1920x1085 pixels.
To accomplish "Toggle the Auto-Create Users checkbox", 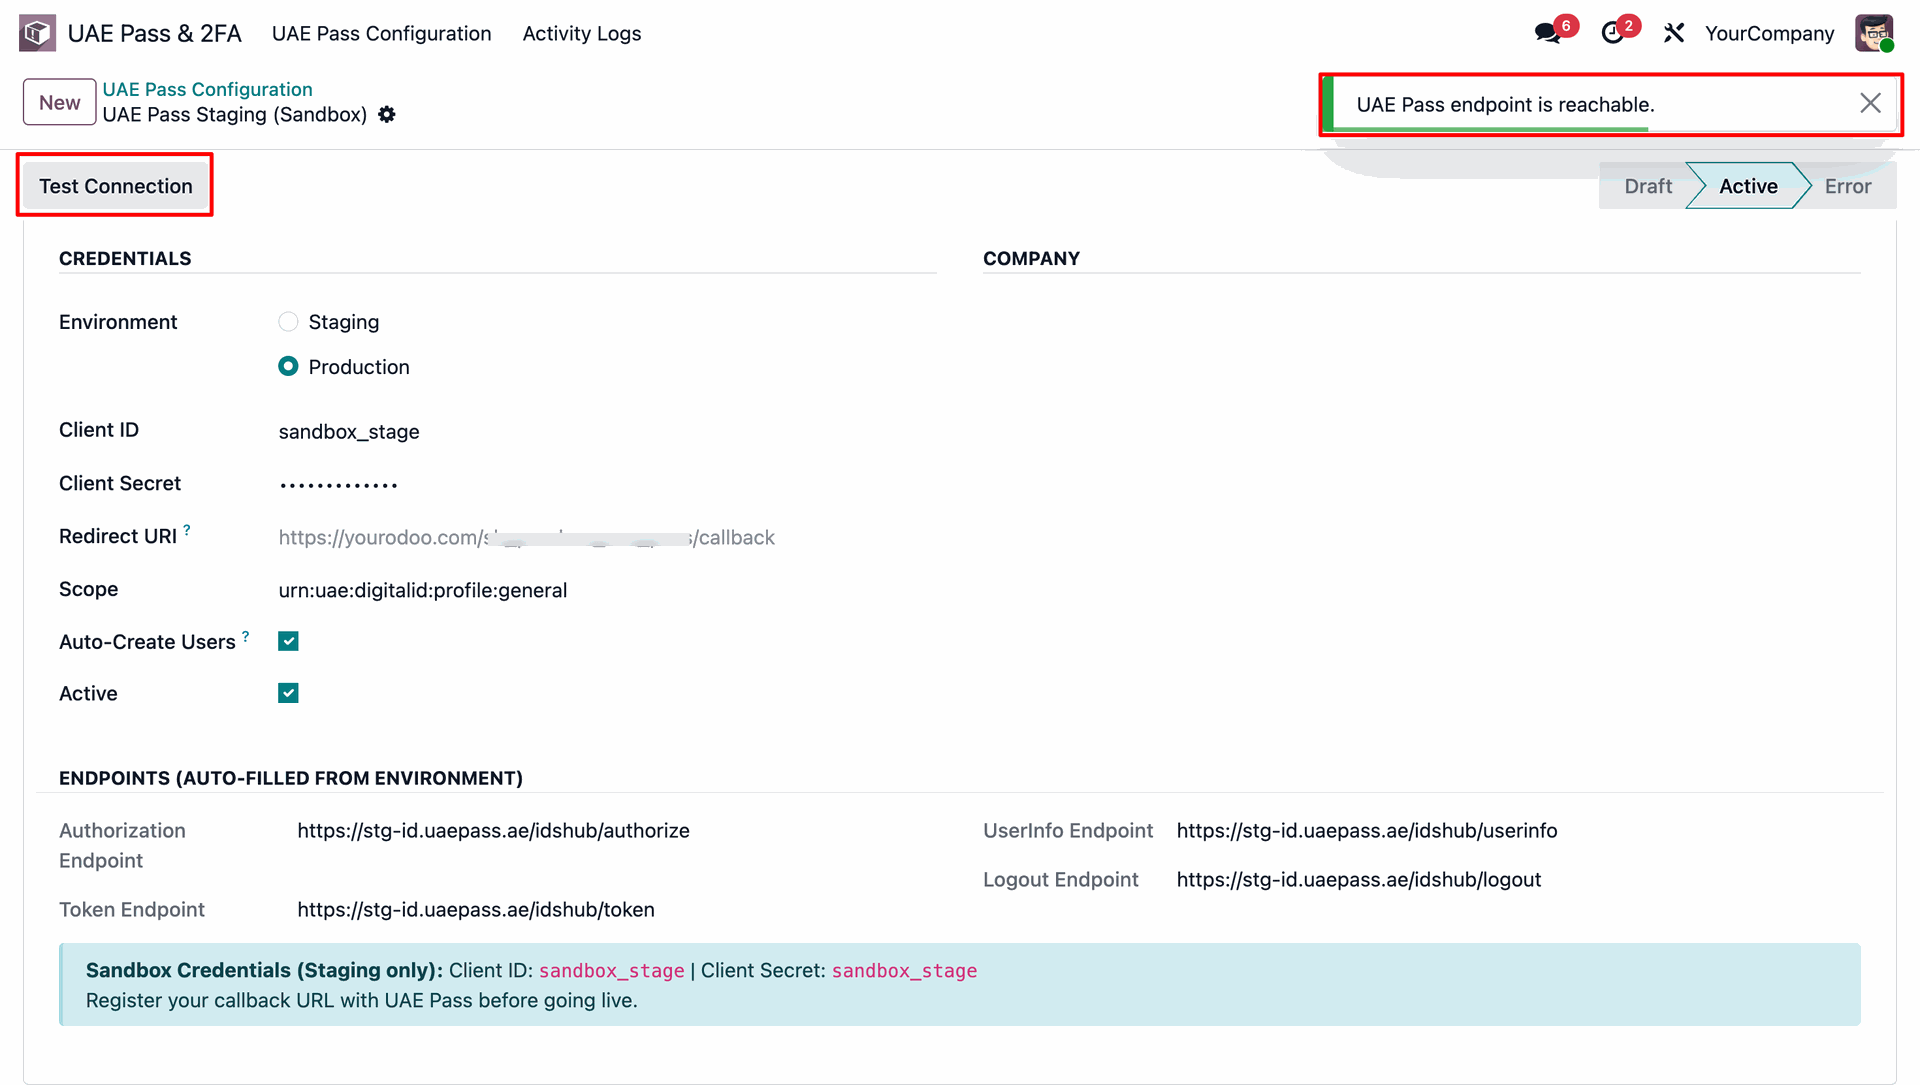I will pyautogui.click(x=288, y=641).
